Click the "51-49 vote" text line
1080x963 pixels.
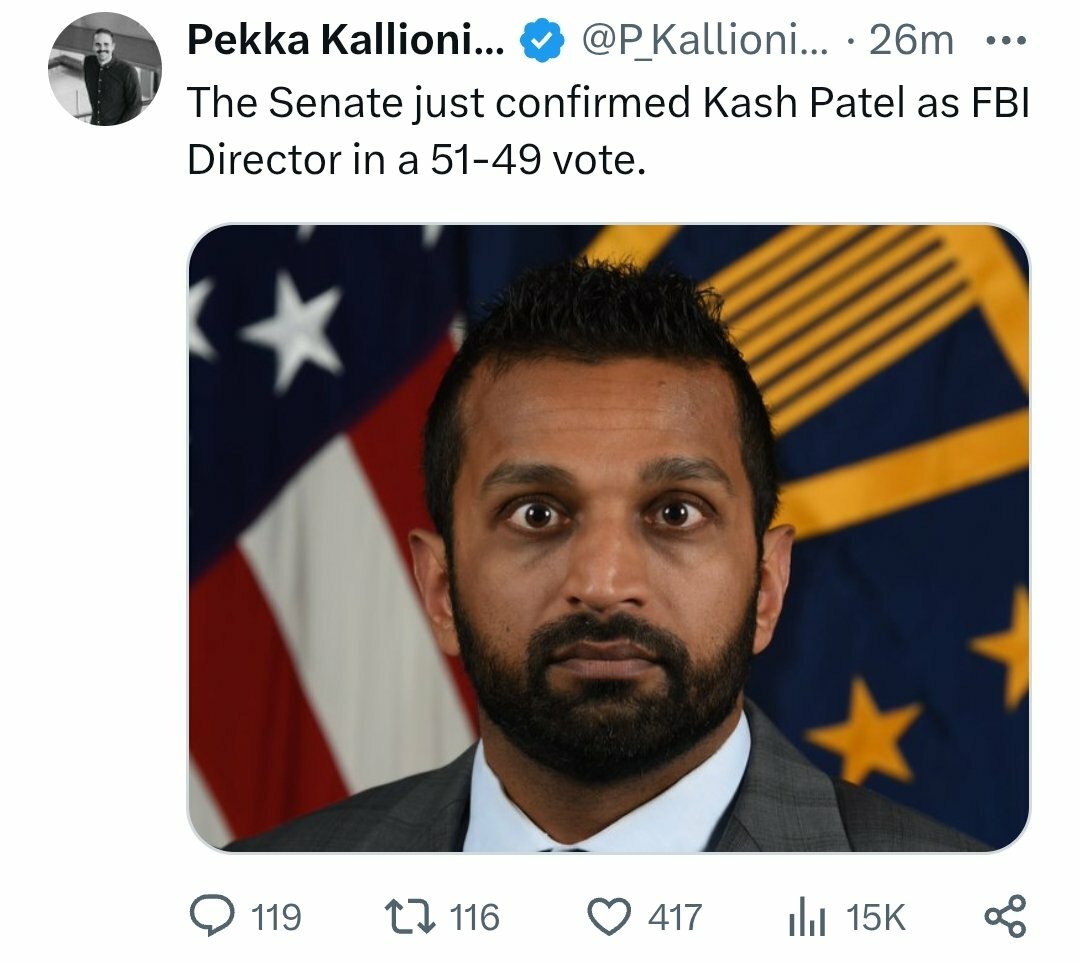click(x=538, y=160)
